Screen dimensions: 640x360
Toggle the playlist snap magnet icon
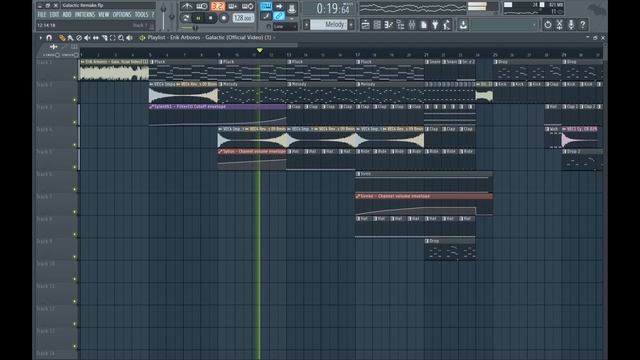(x=49, y=38)
